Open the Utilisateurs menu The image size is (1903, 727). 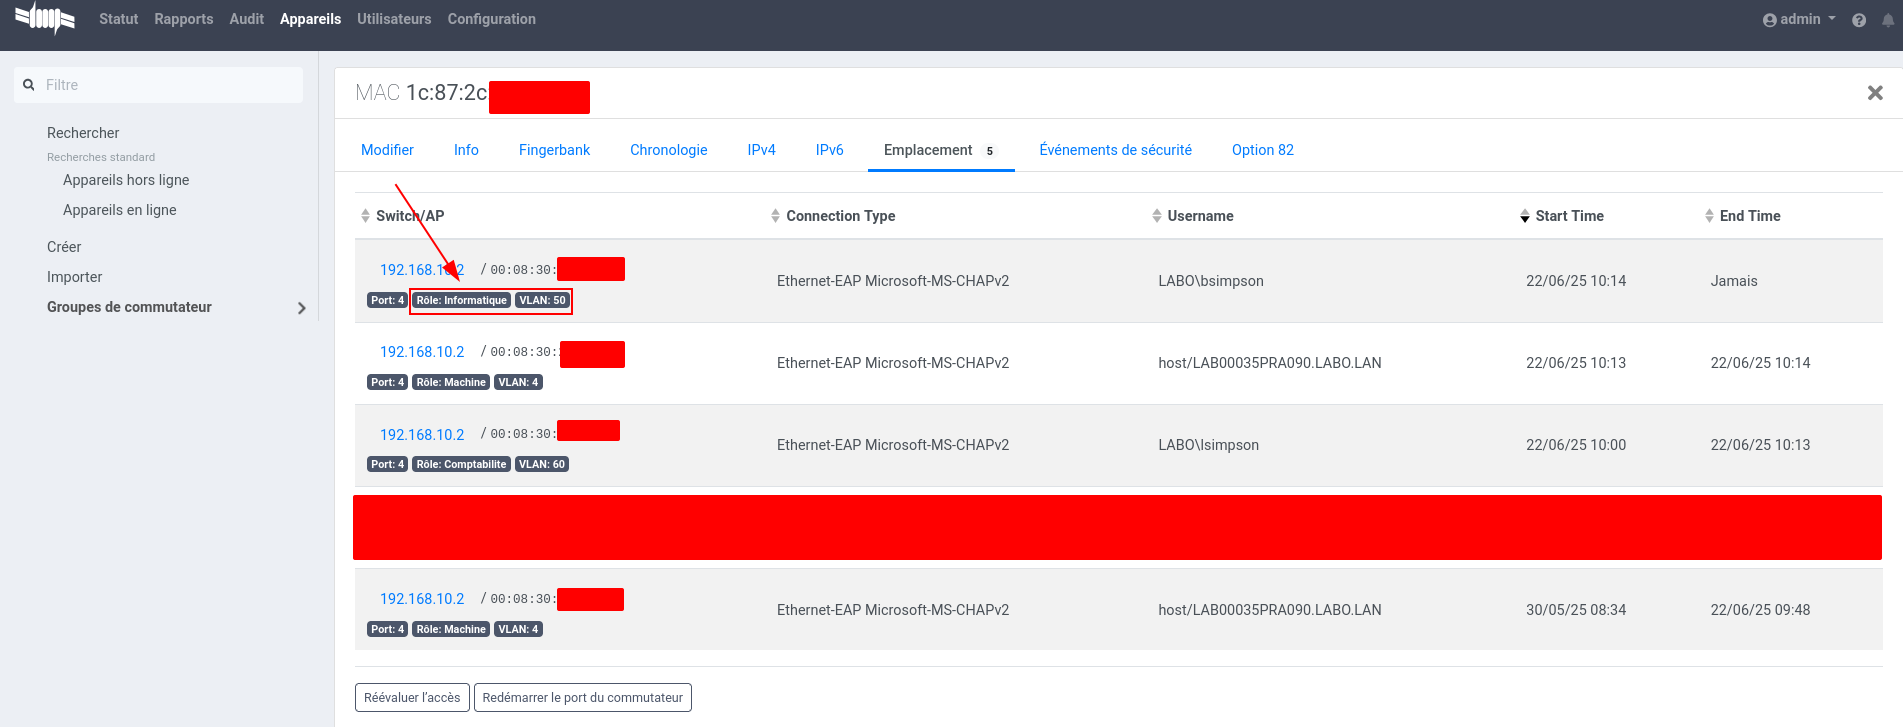pos(394,19)
